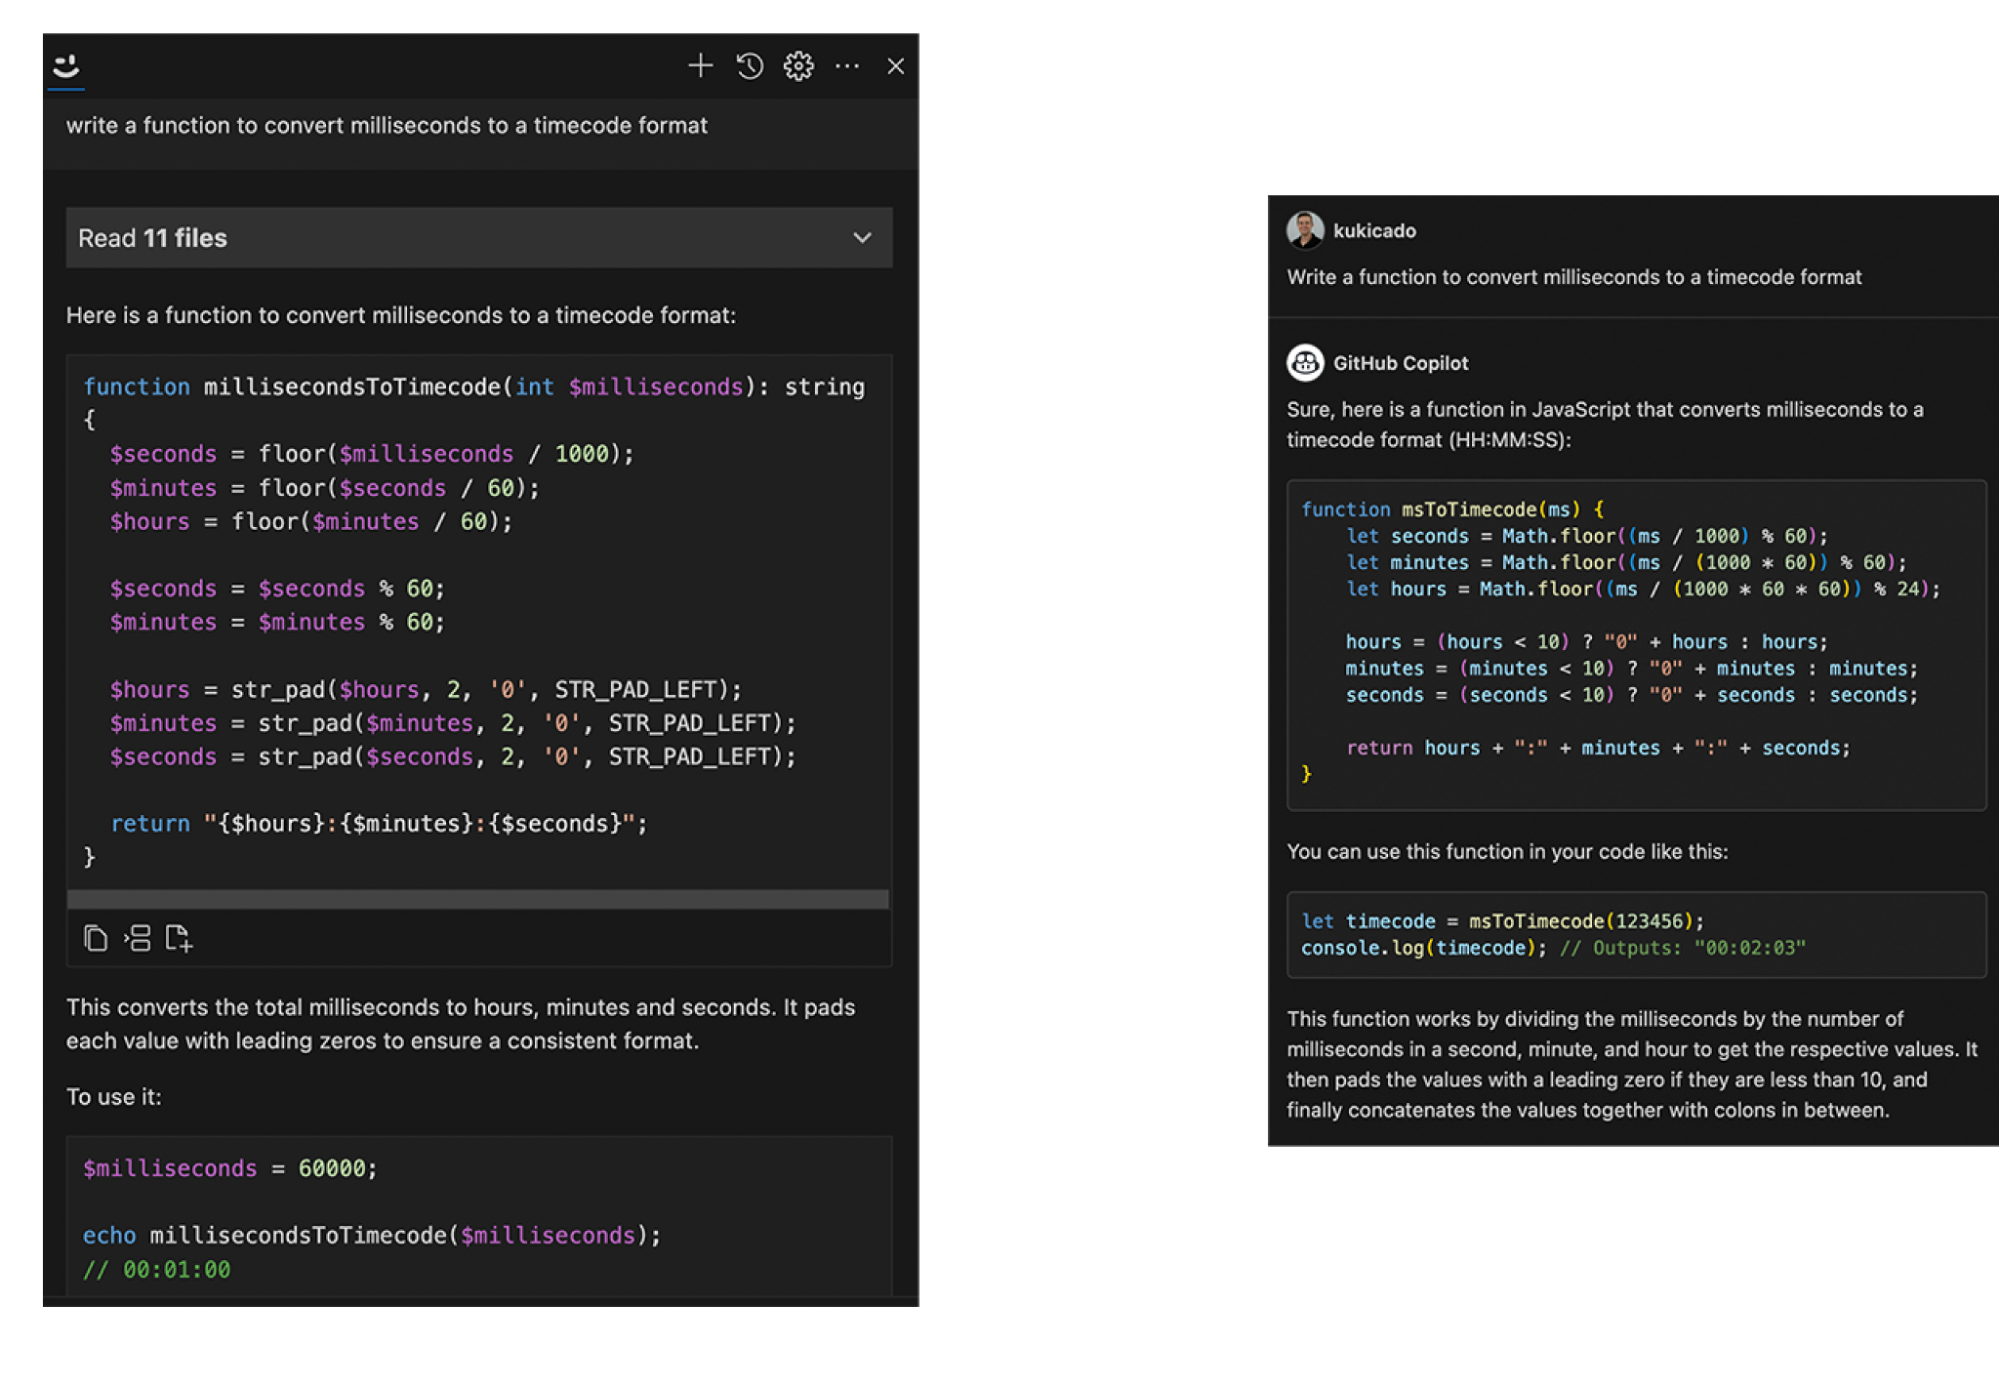Click the GitHub Copilot smiley logo
Image resolution: width=1999 pixels, height=1400 pixels.
pyautogui.click(x=65, y=68)
